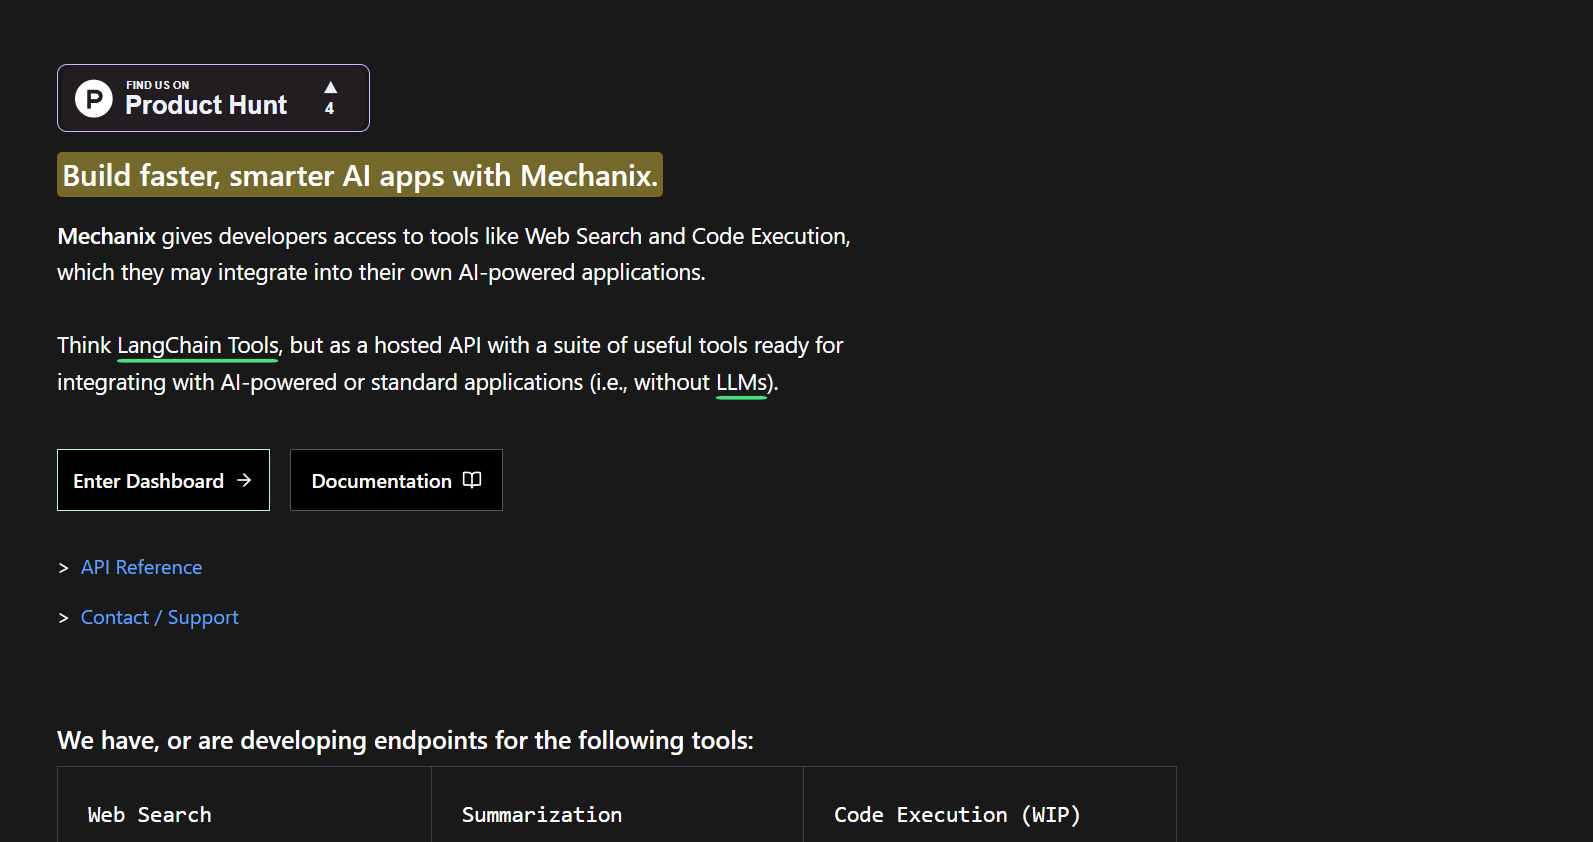This screenshot has height=842, width=1593.
Task: Open the Documentation button
Action: [396, 480]
